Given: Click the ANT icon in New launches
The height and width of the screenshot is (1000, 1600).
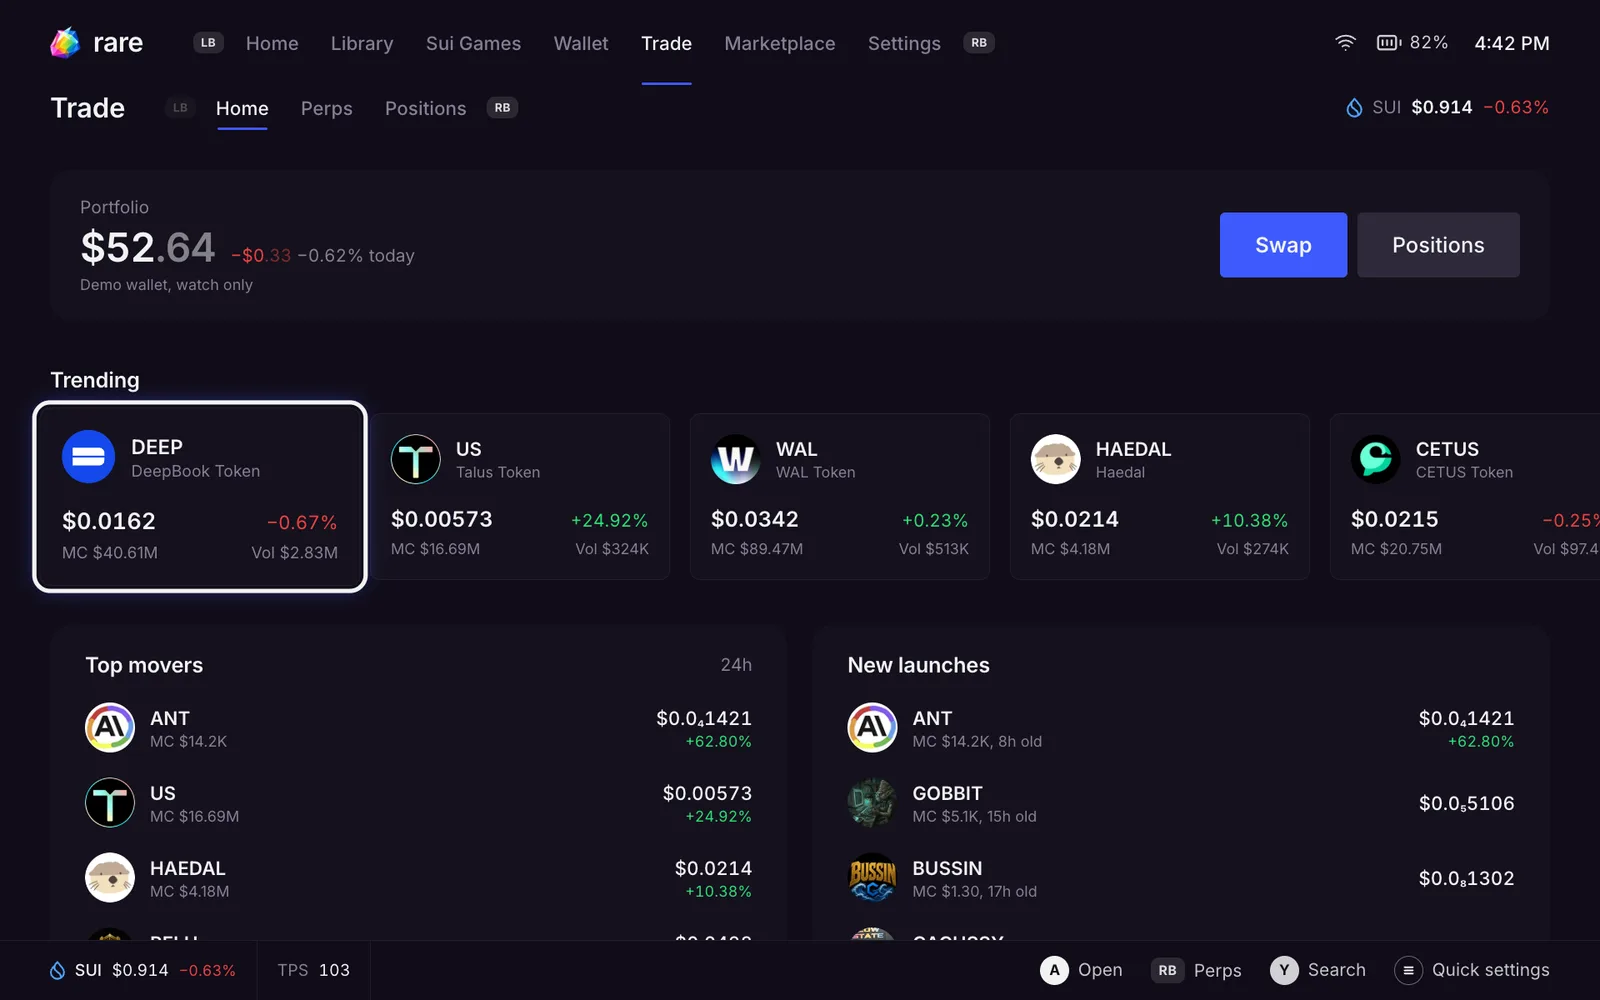Looking at the screenshot, I should coord(872,728).
